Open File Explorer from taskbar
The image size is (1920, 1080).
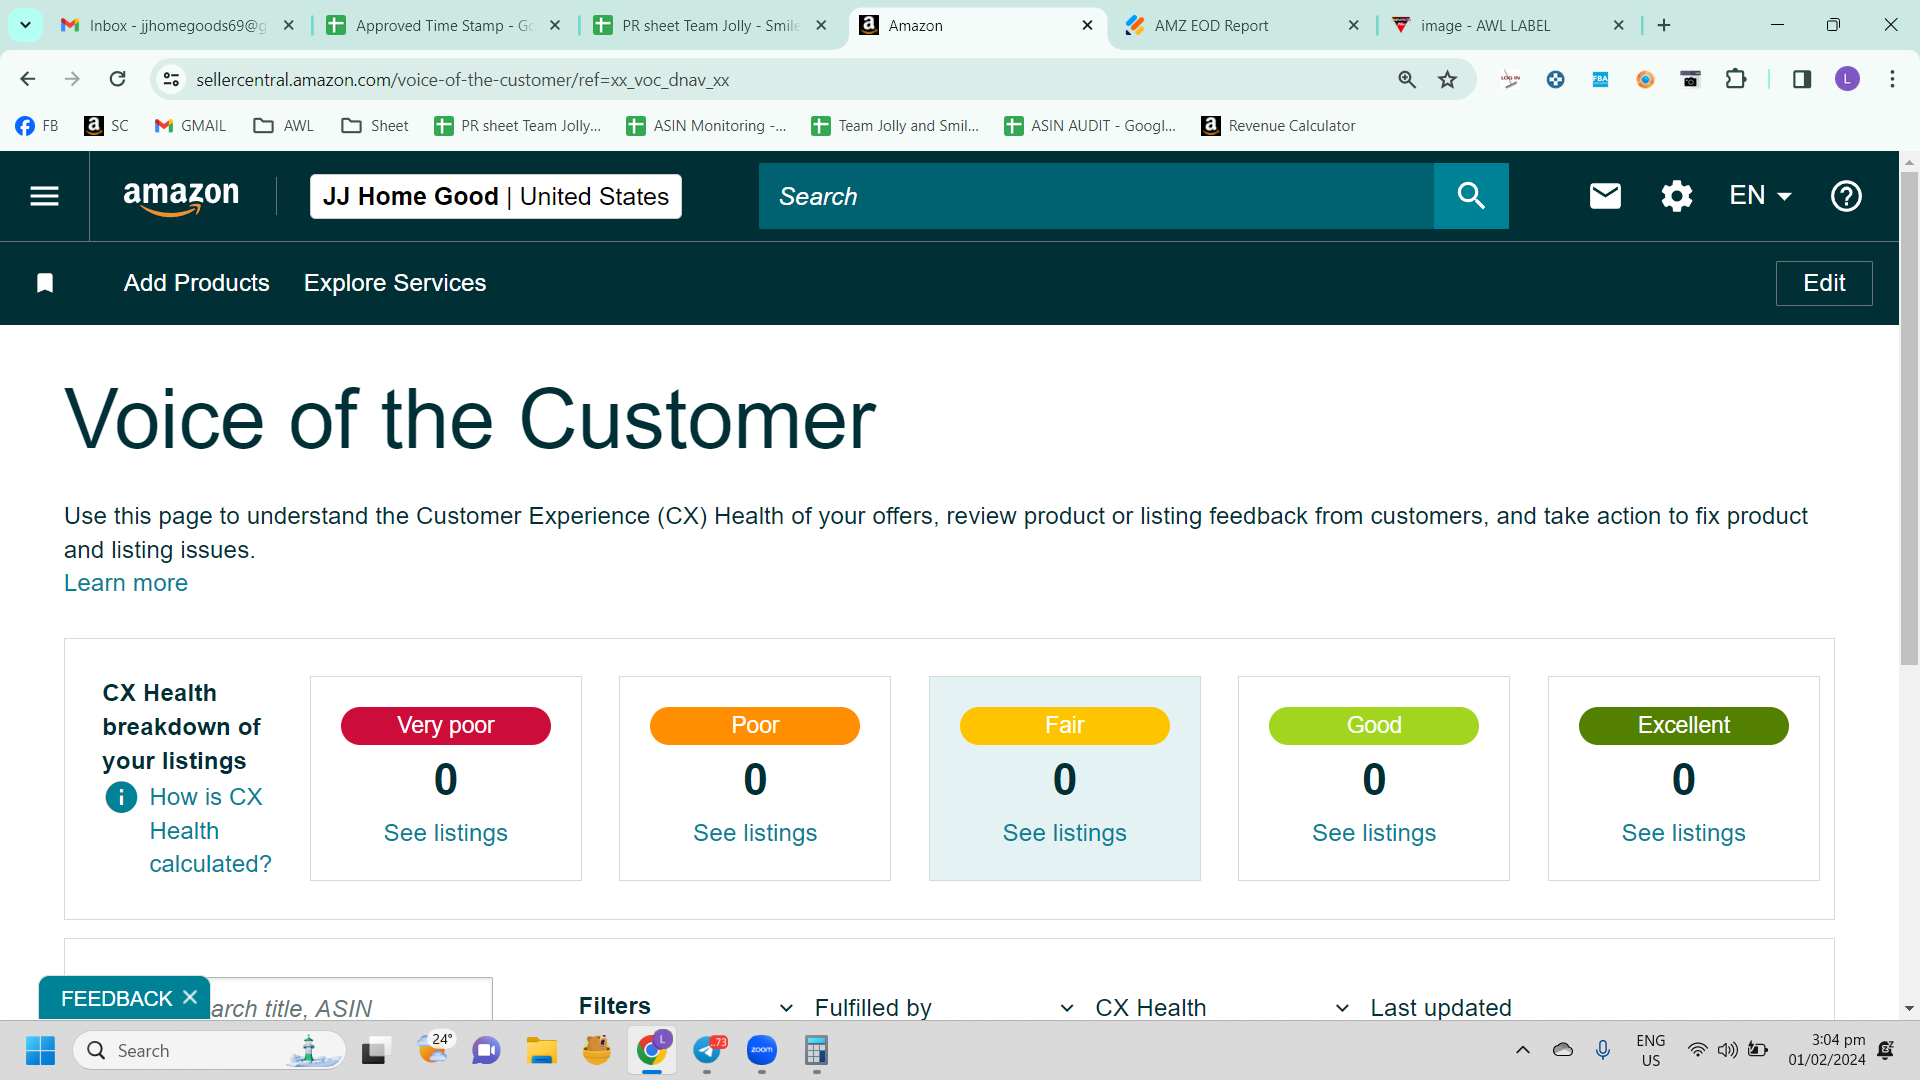(x=542, y=1051)
